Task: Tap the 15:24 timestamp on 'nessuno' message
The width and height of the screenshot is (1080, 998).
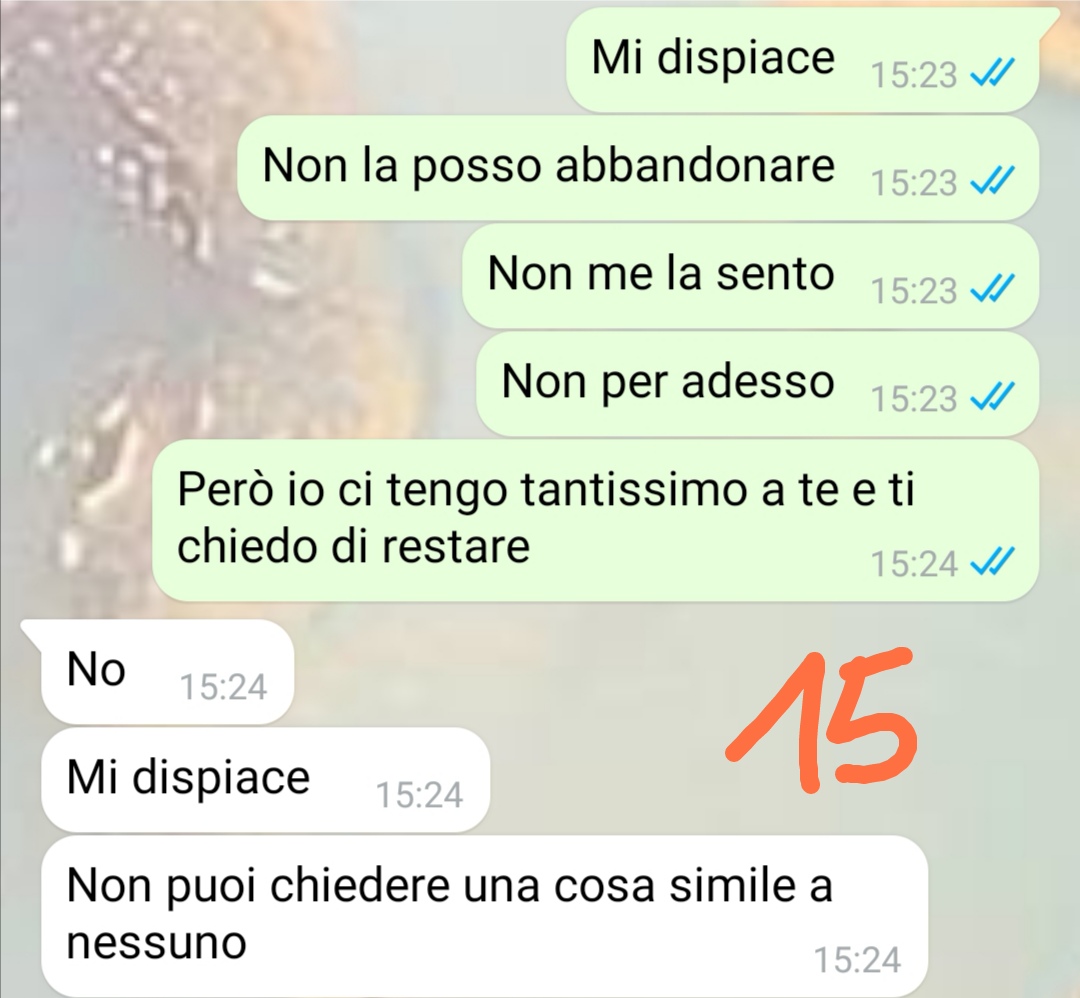Action: 858,959
